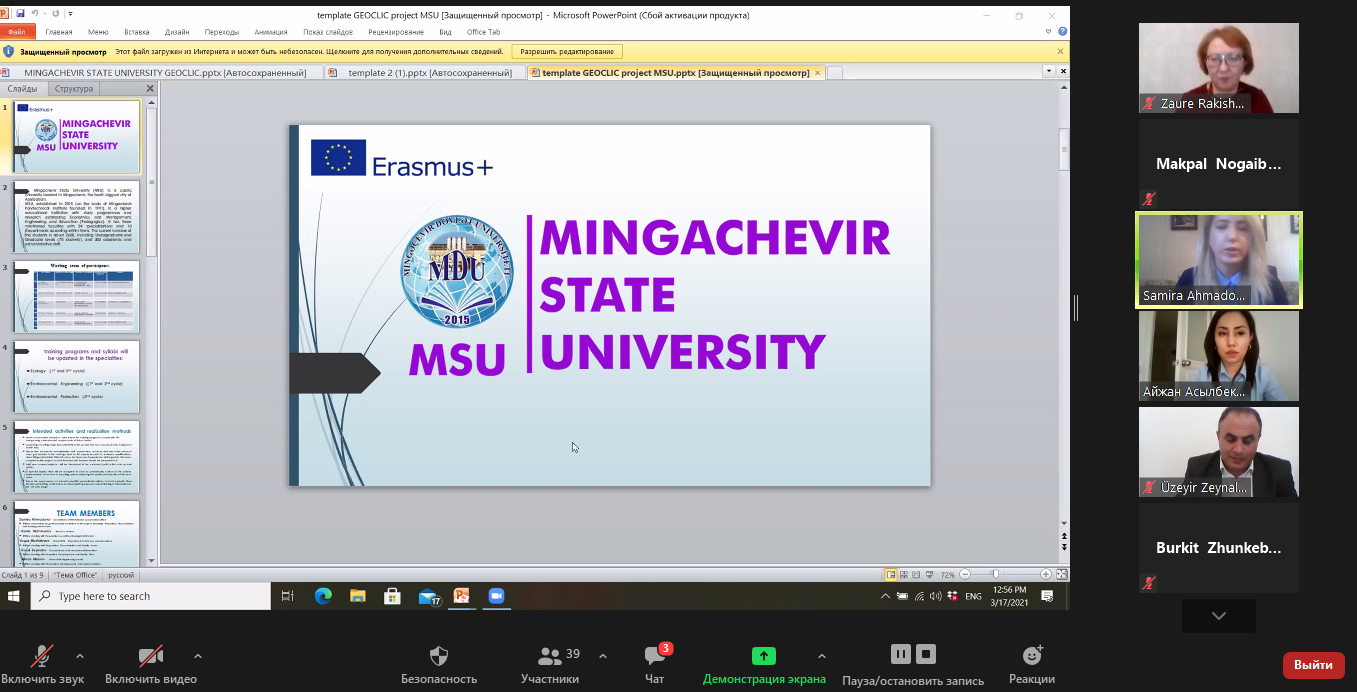The height and width of the screenshot is (692, 1357).
Task: Open the Файл tab
Action: pos(17,32)
